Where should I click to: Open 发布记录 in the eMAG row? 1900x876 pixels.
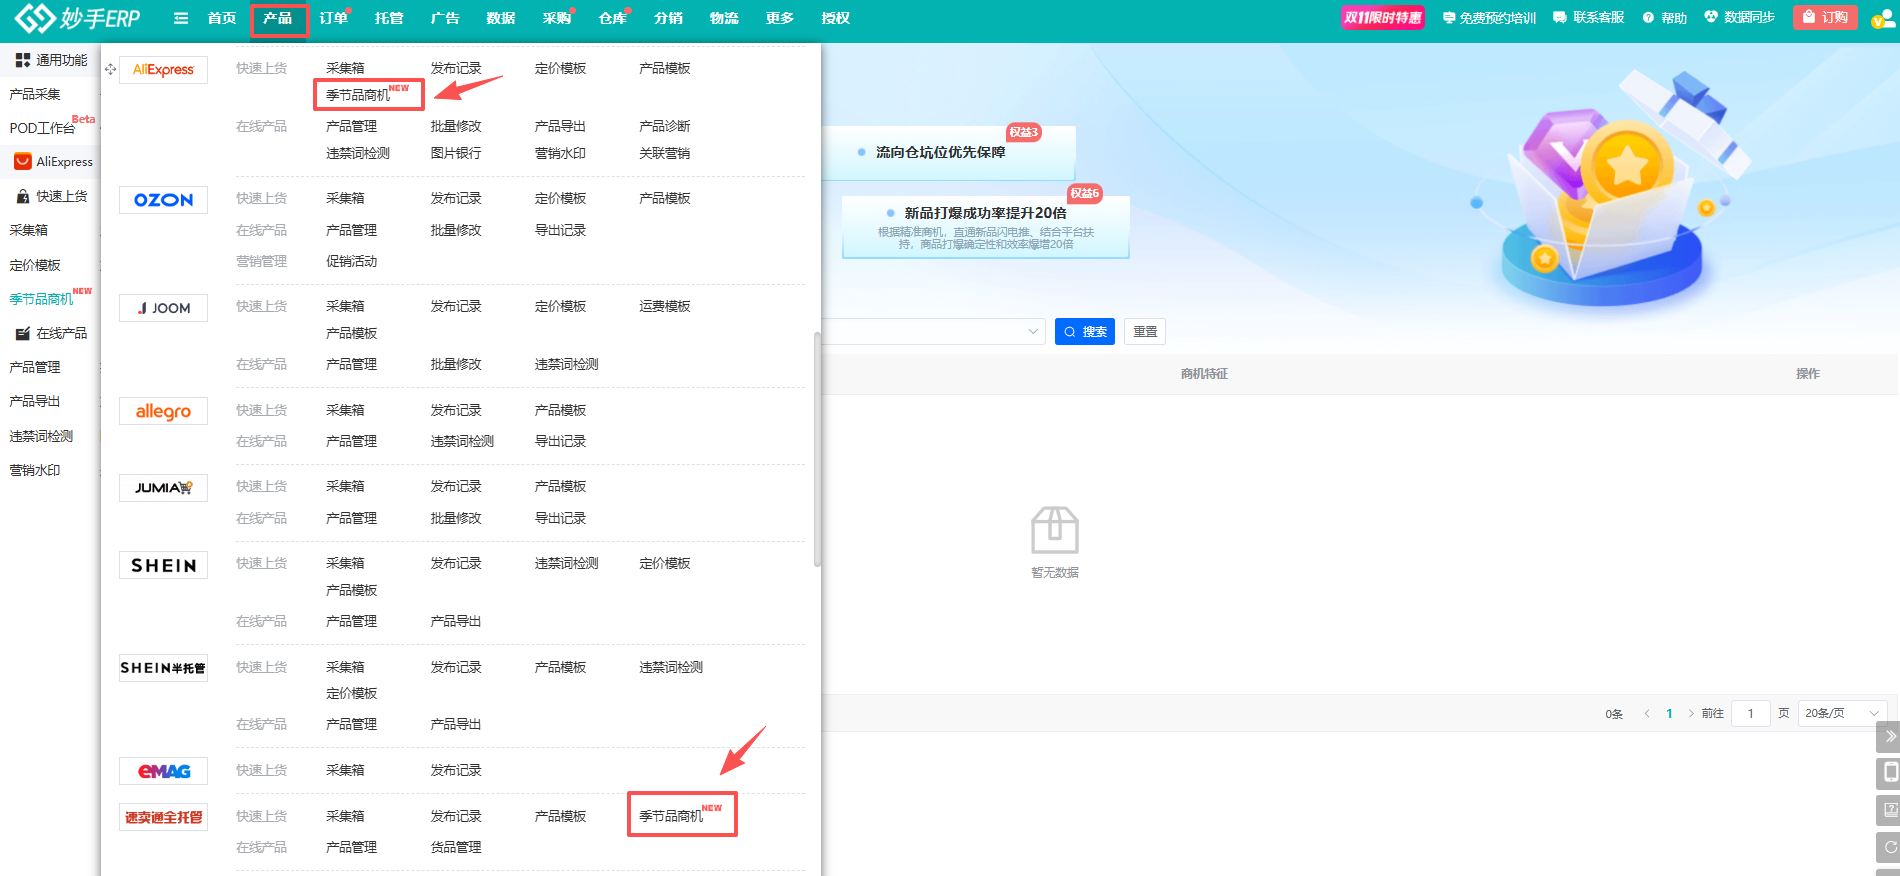pyautogui.click(x=456, y=770)
